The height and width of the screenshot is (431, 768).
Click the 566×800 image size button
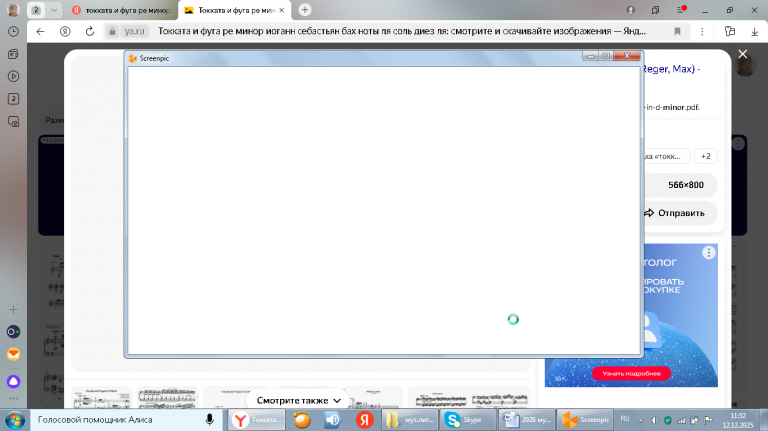coord(679,185)
